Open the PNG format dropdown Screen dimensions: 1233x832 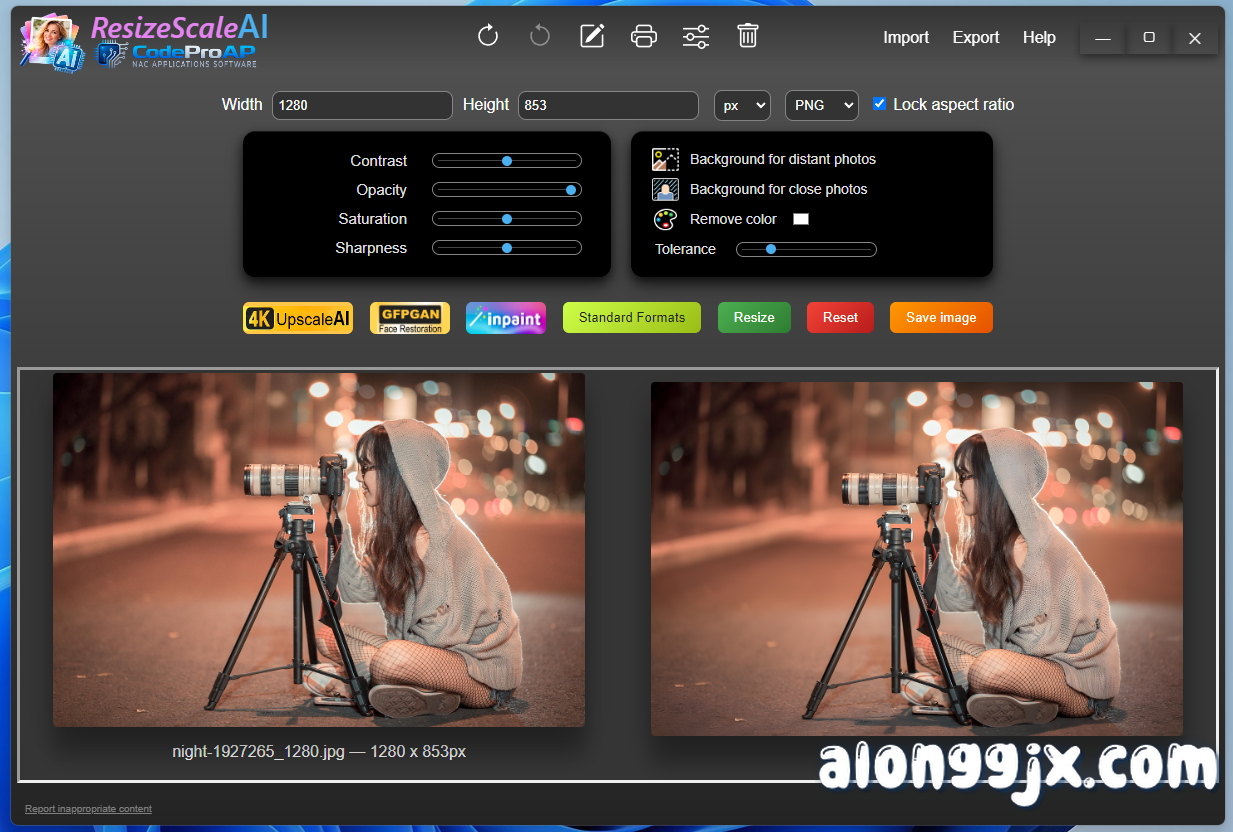coord(821,105)
